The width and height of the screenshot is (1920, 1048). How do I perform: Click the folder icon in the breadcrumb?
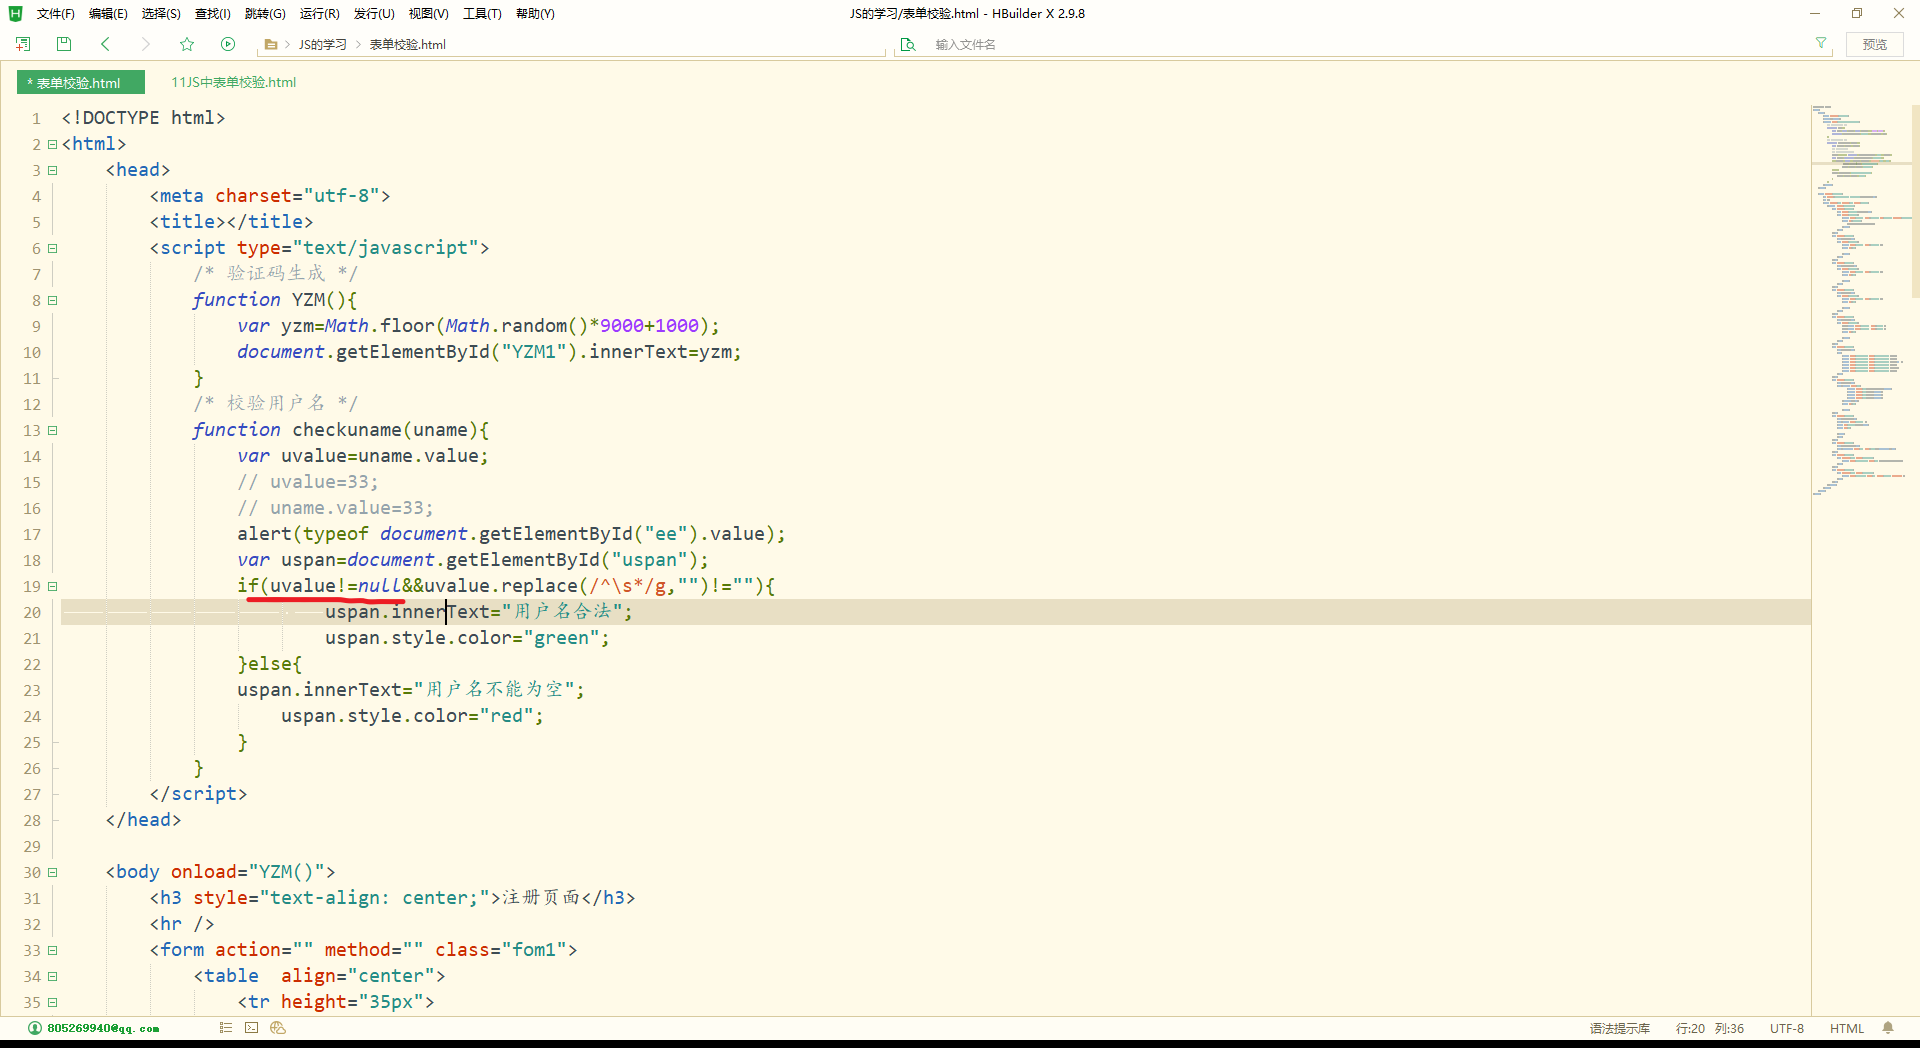point(270,44)
